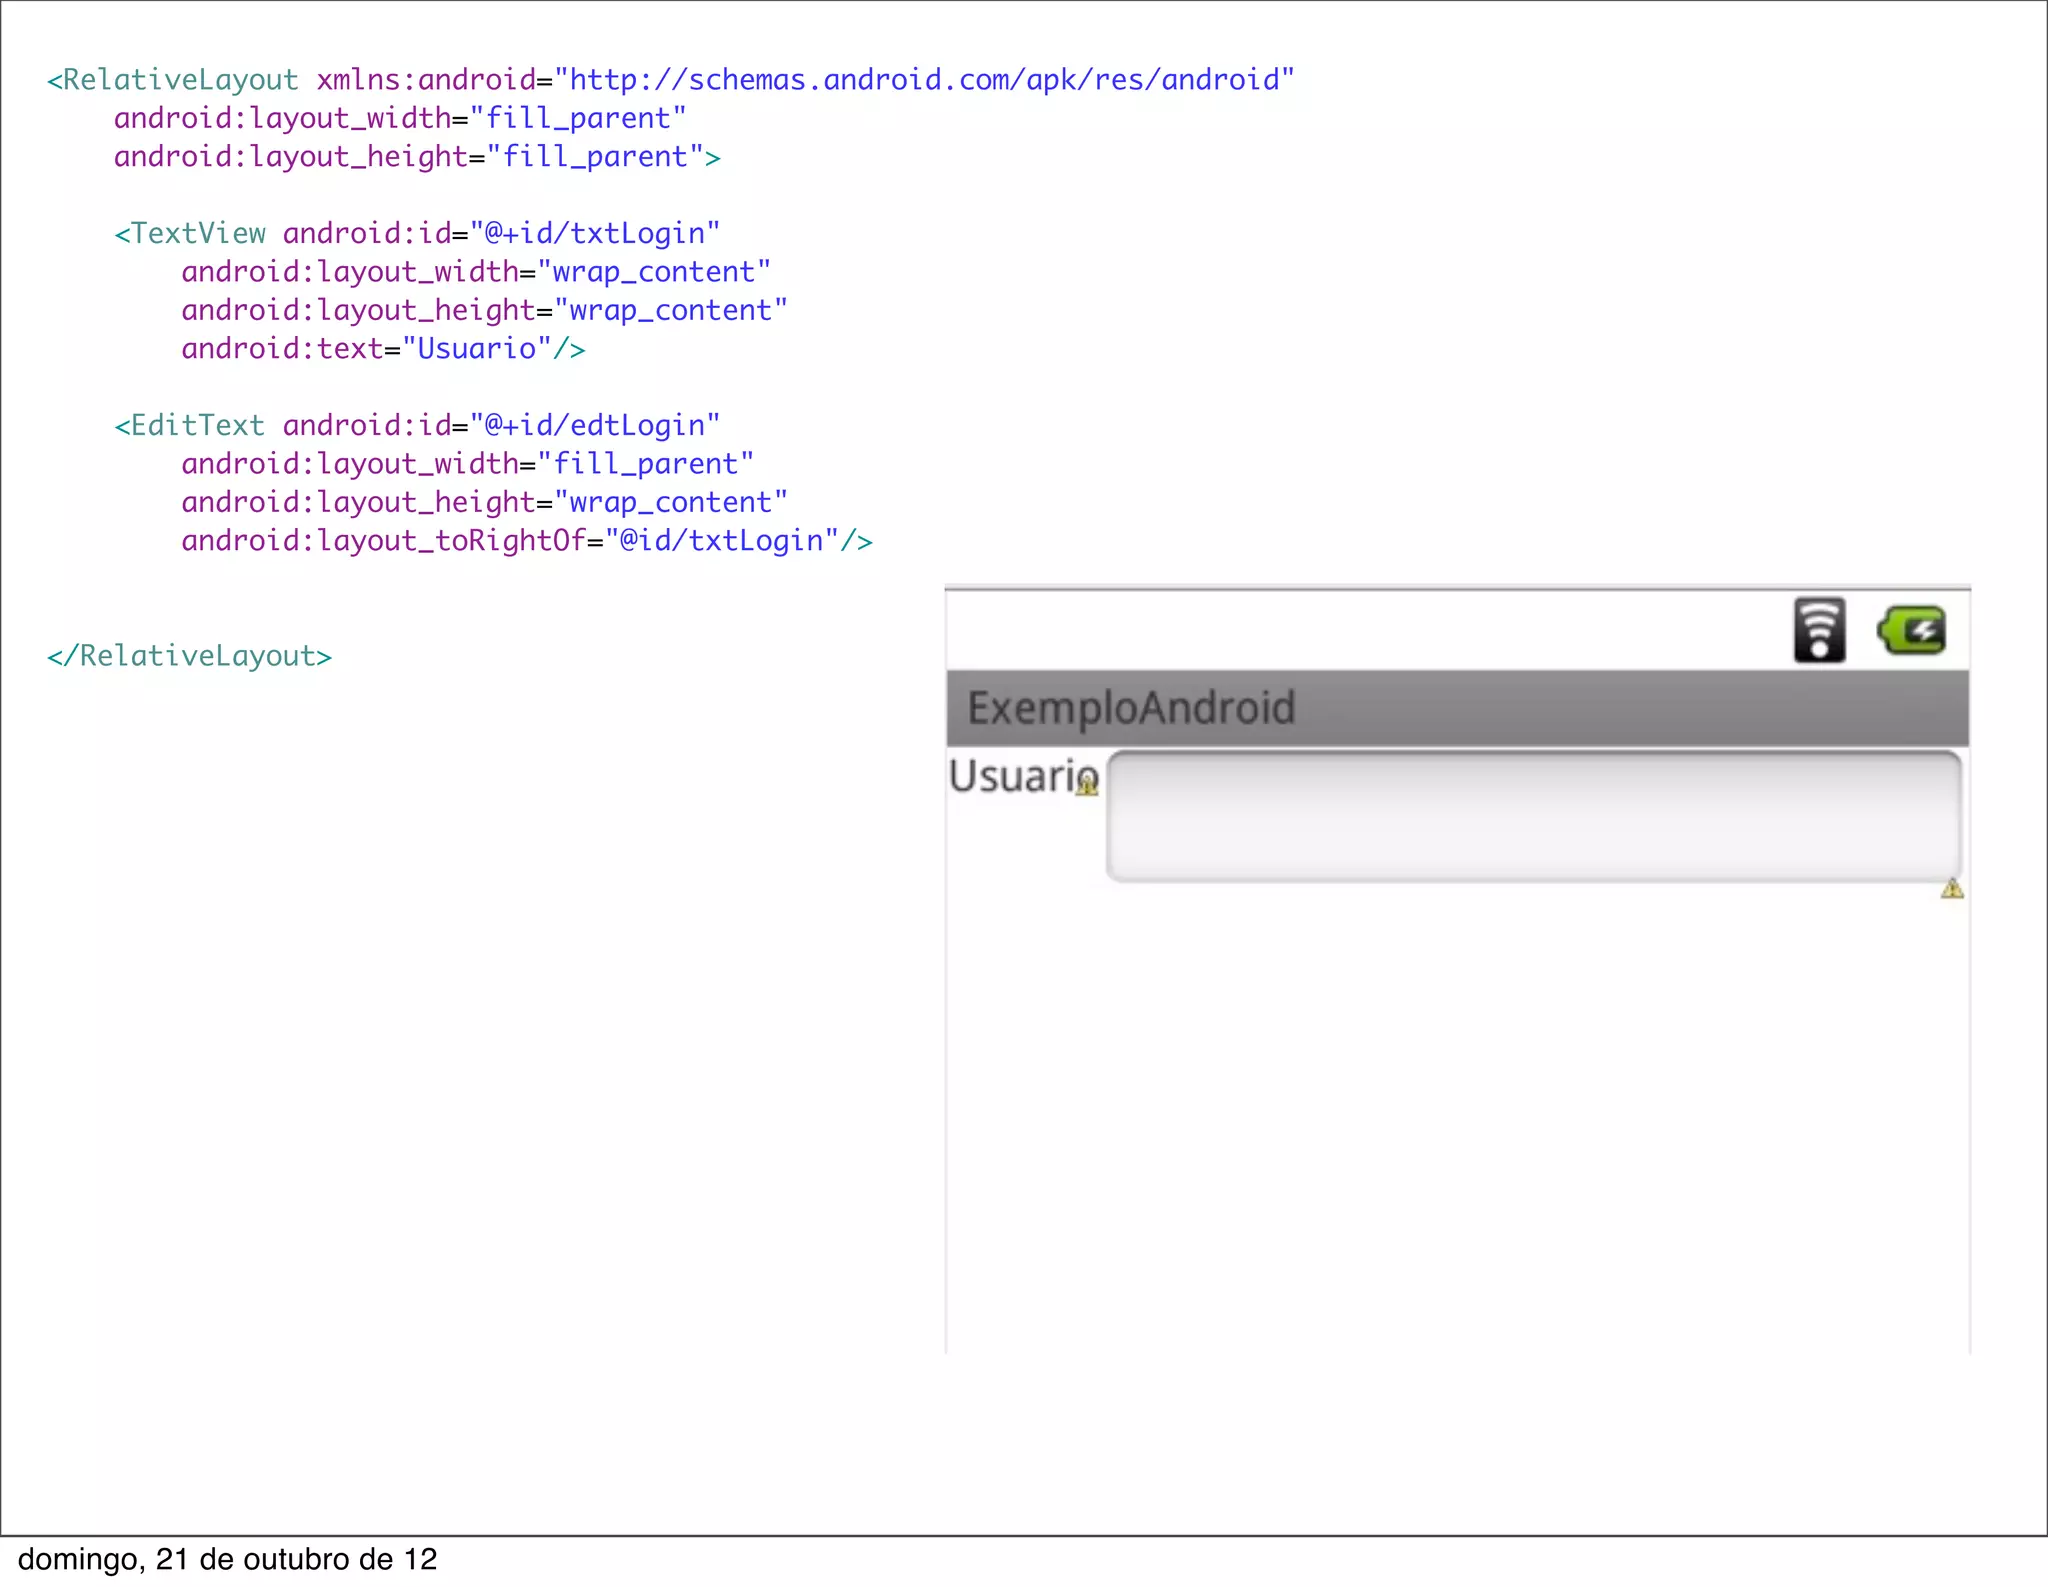Screen dimensions: 2048x1587
Task: Click RelativeLayout's layout_height "fill_parent" line
Action: coord(416,157)
